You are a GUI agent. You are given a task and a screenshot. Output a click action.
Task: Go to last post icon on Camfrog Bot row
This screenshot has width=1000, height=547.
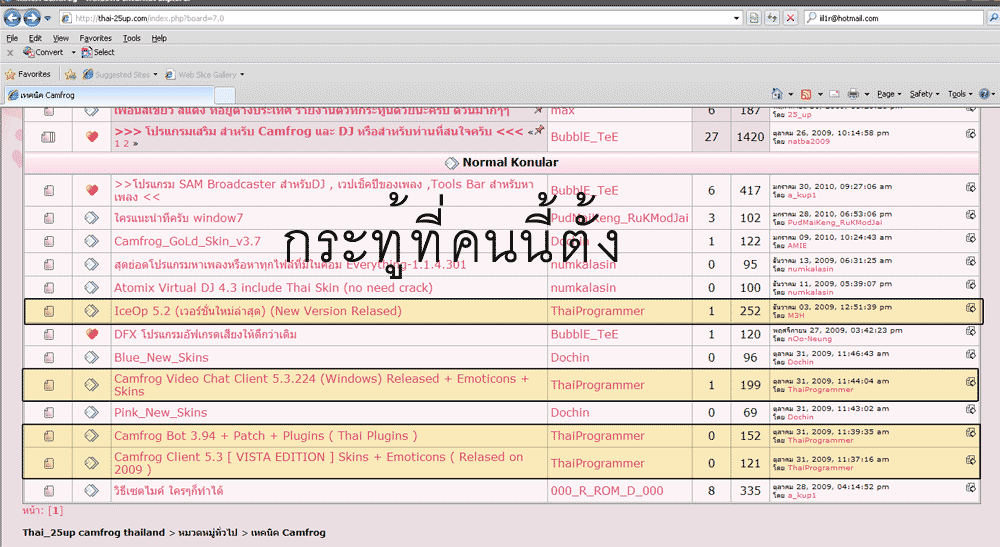pyautogui.click(x=971, y=433)
